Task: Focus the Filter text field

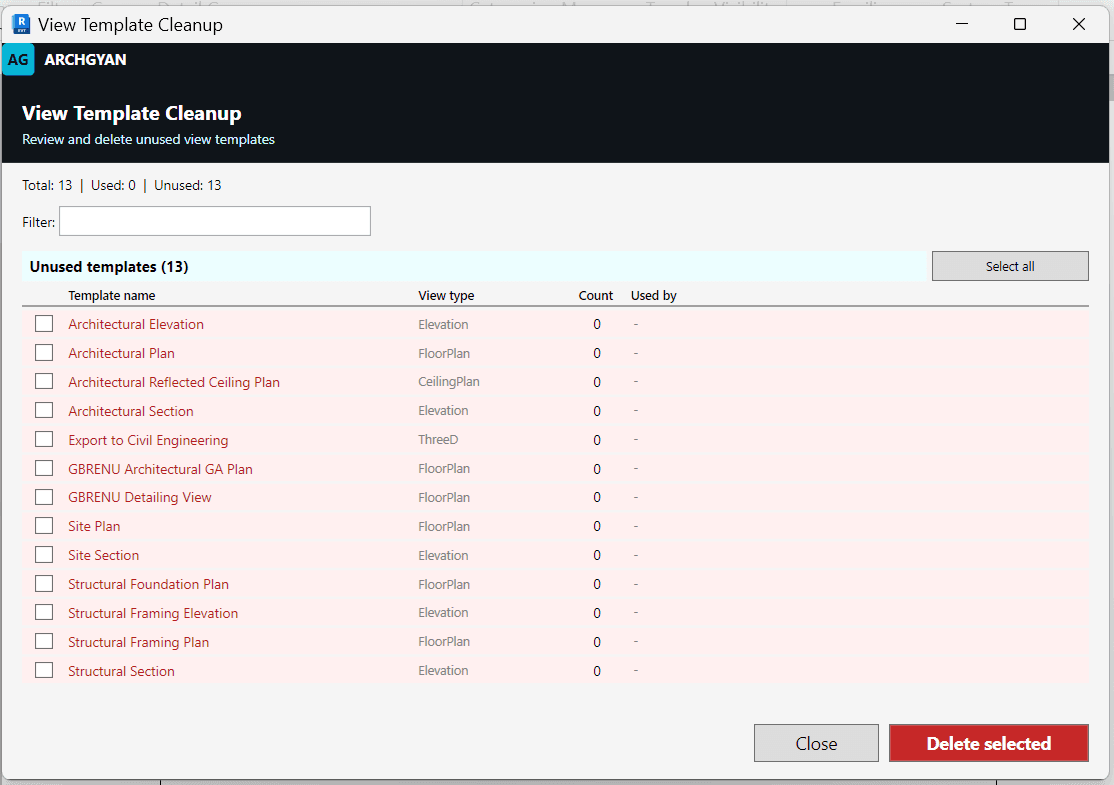Action: coord(215,222)
